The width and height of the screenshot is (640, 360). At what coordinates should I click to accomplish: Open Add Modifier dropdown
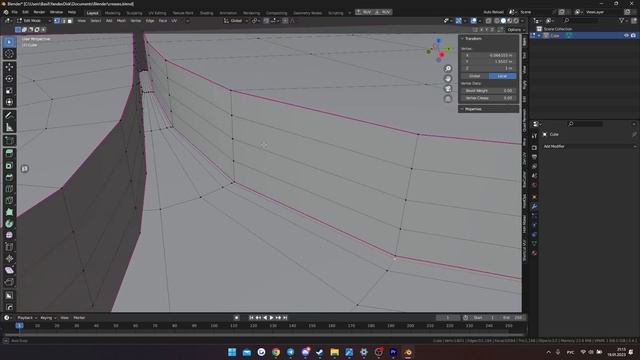coord(589,146)
